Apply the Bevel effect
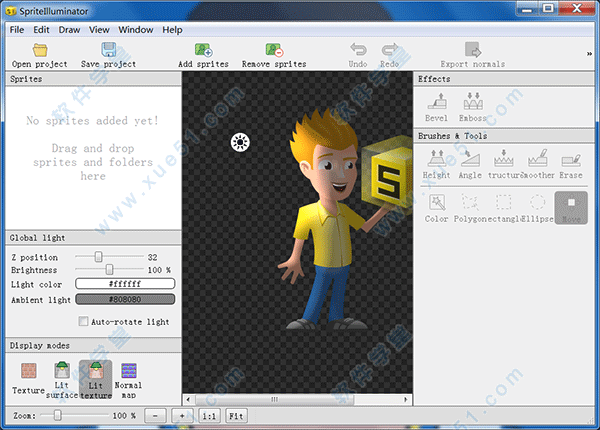This screenshot has height=430, width=600. (436, 104)
